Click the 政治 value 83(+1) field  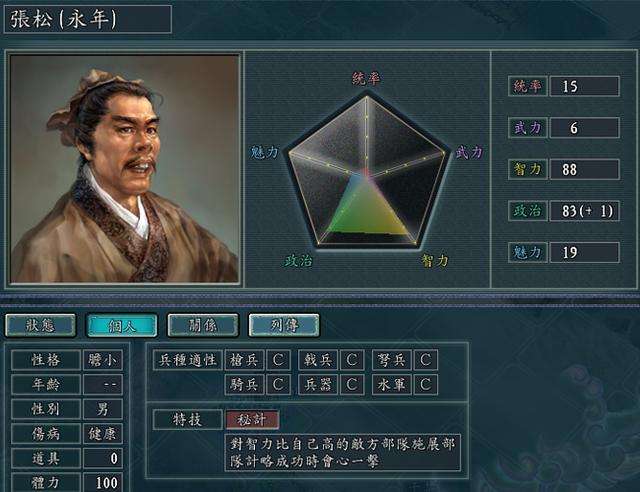[x=584, y=211]
